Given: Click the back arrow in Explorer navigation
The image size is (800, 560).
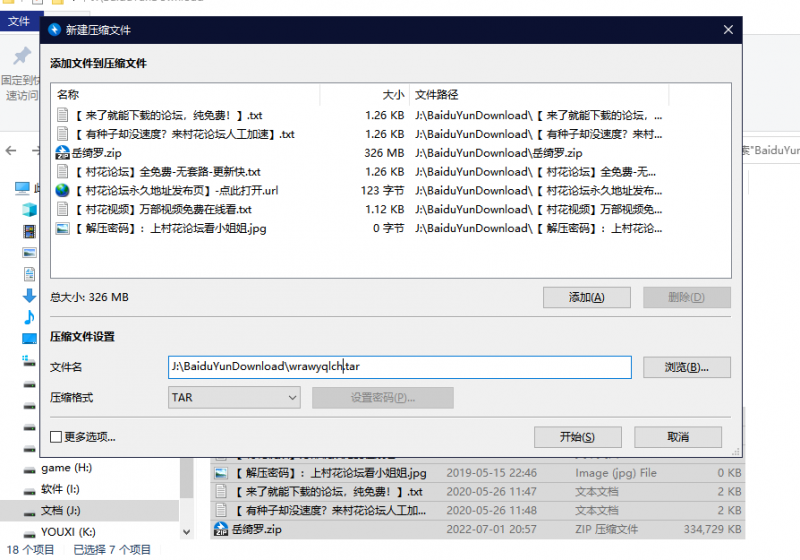Looking at the screenshot, I should point(11,151).
